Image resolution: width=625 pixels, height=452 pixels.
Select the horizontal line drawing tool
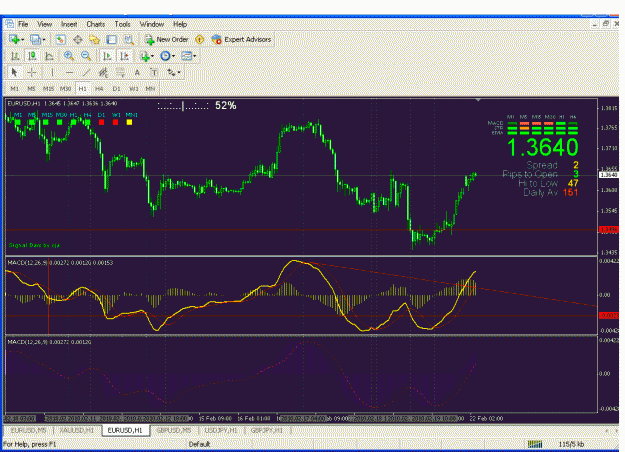(69, 73)
